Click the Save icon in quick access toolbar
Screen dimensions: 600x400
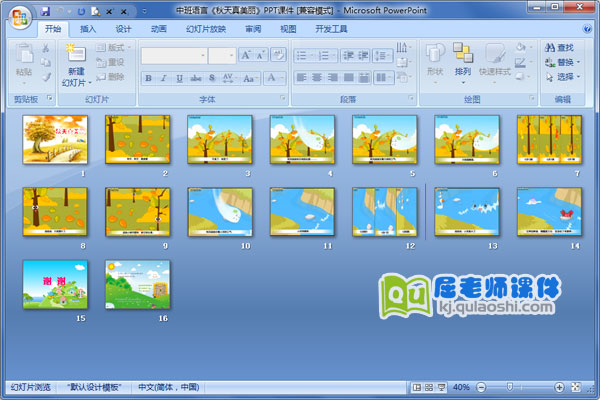click(x=45, y=10)
